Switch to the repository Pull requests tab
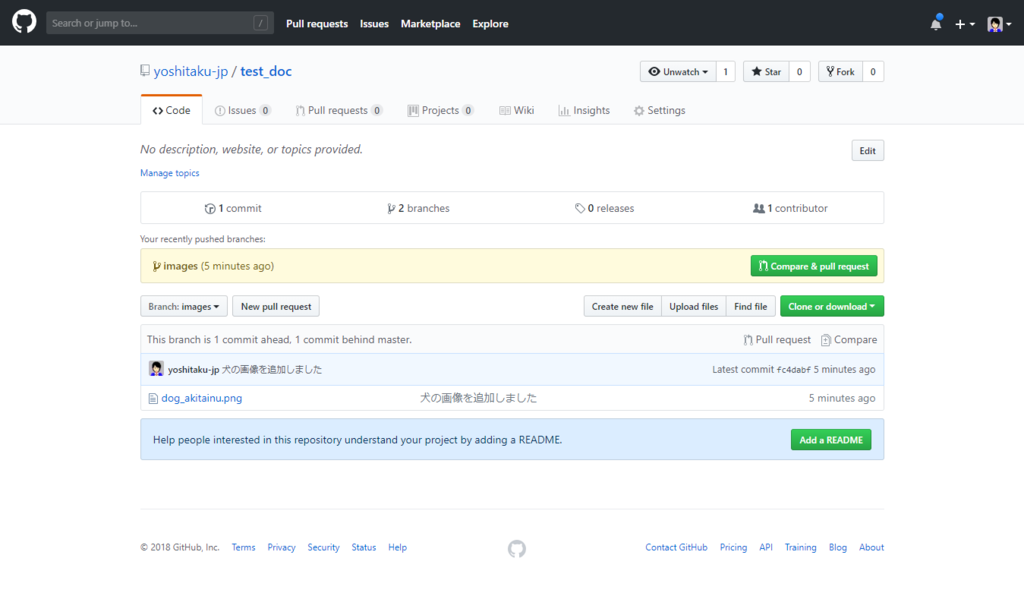The width and height of the screenshot is (1024, 596). tap(338, 110)
